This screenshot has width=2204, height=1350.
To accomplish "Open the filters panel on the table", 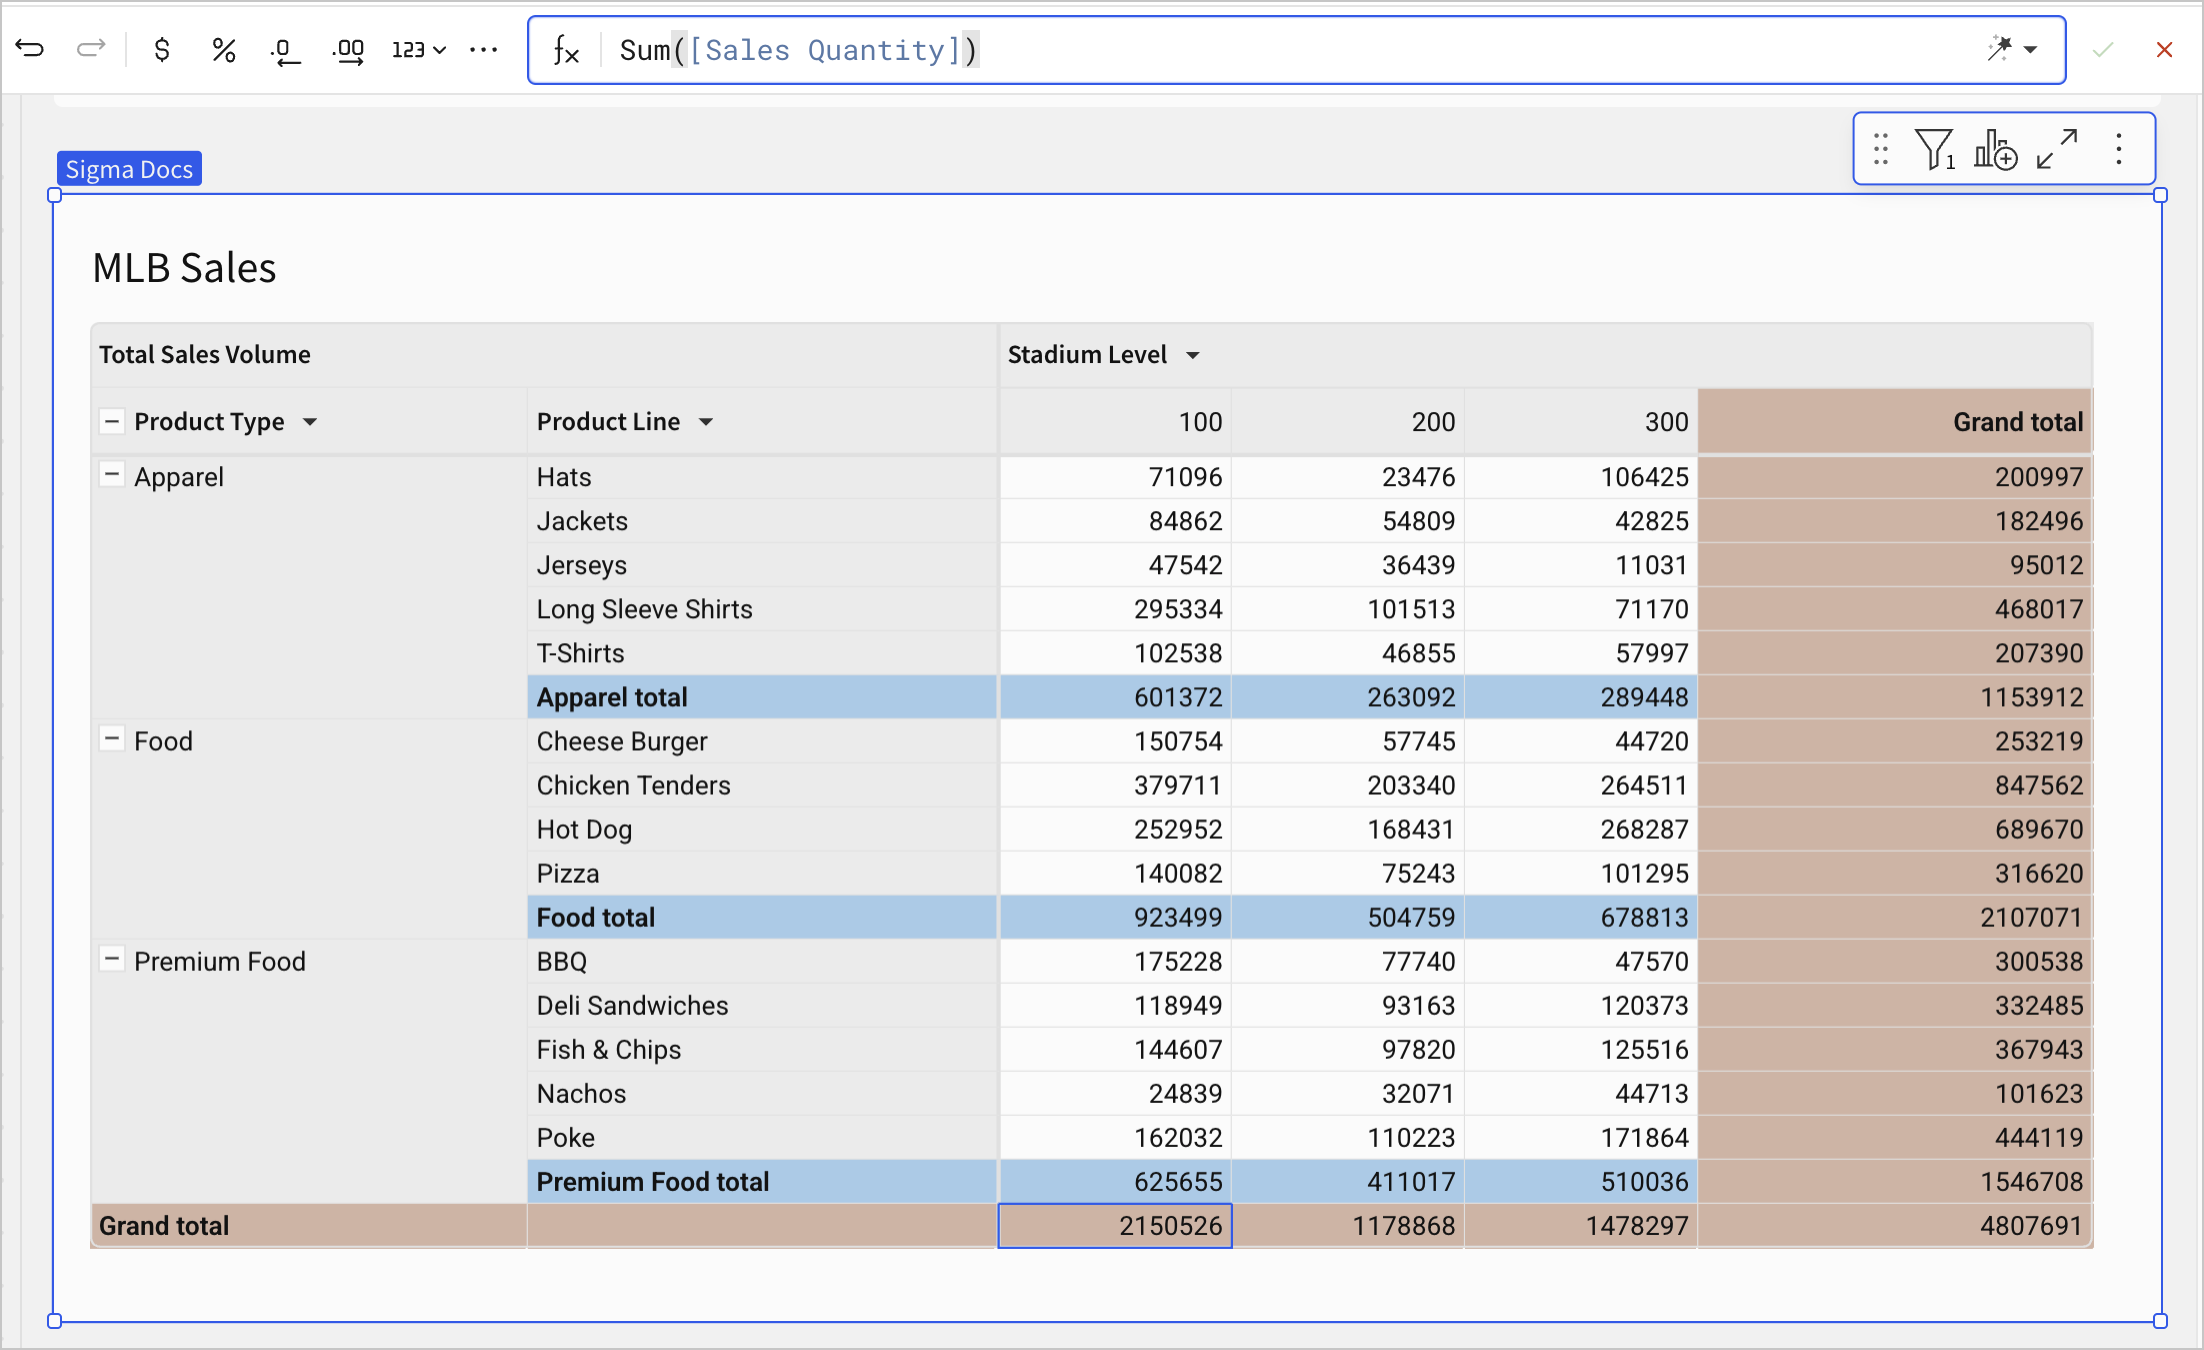I will pos(1936,148).
